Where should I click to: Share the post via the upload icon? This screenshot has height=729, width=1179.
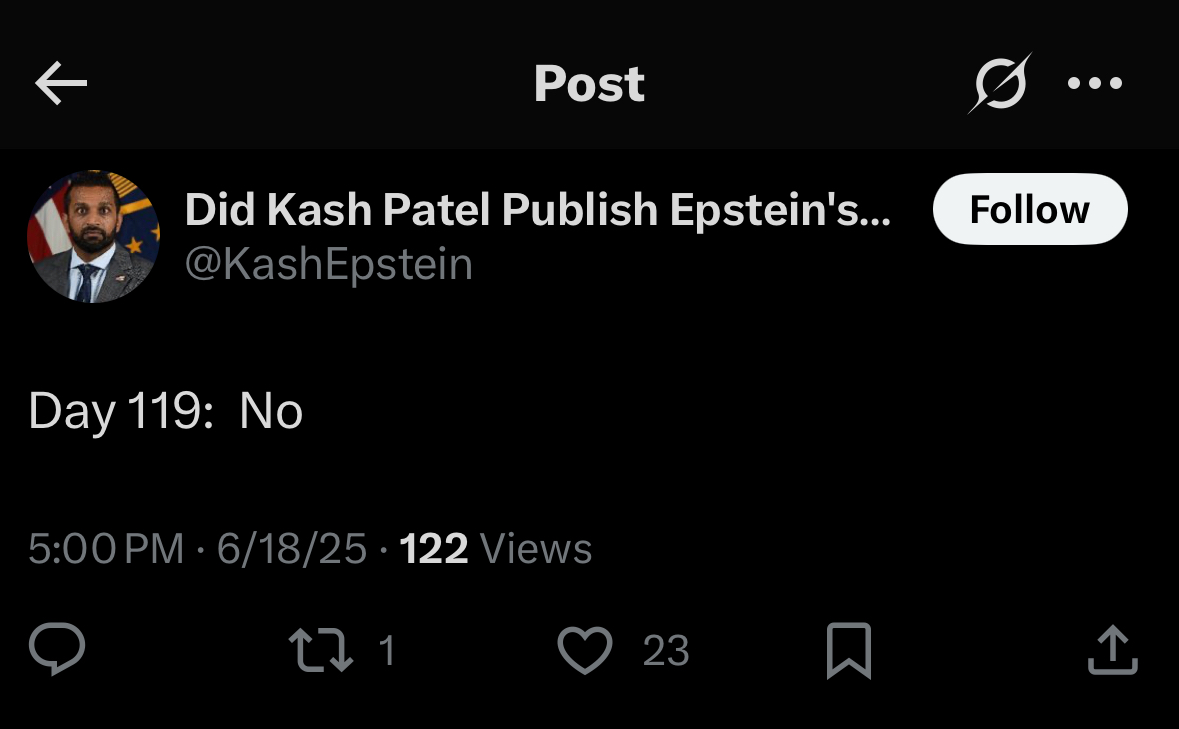point(1113,649)
